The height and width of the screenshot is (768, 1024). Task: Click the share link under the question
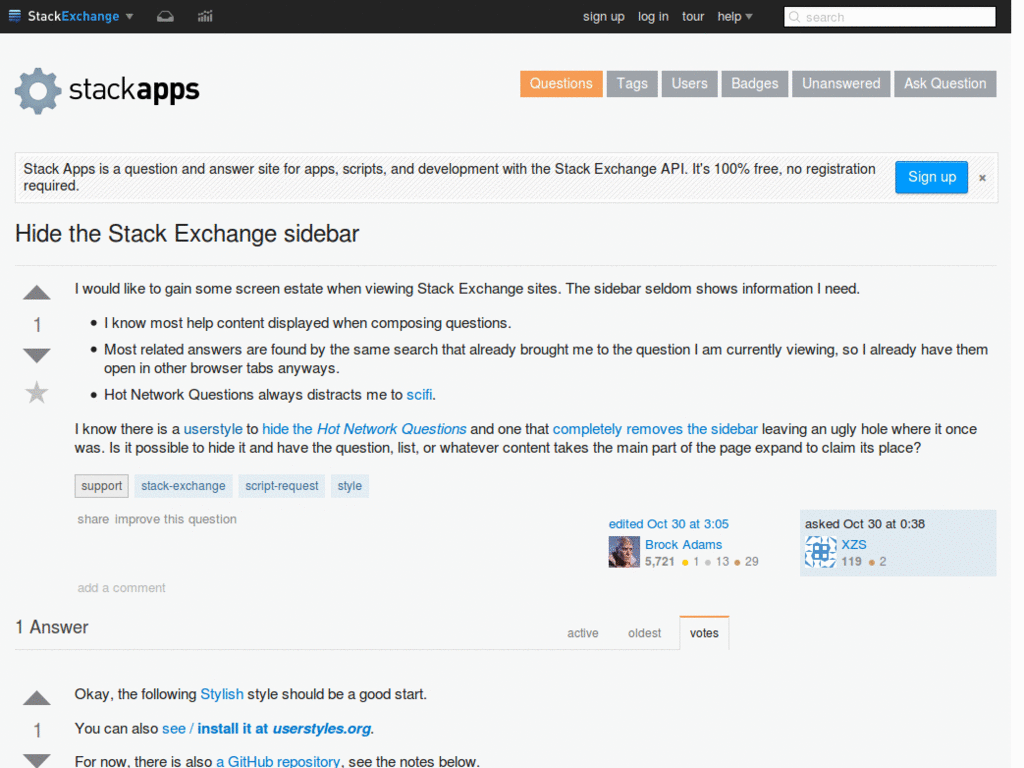(93, 519)
